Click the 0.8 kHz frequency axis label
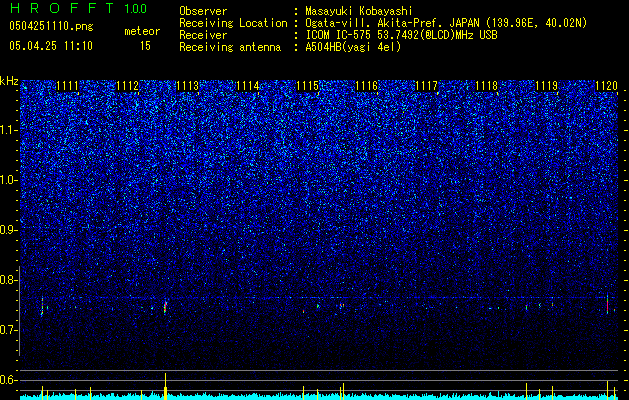Screen dimensions: 629x400 coord(9,280)
